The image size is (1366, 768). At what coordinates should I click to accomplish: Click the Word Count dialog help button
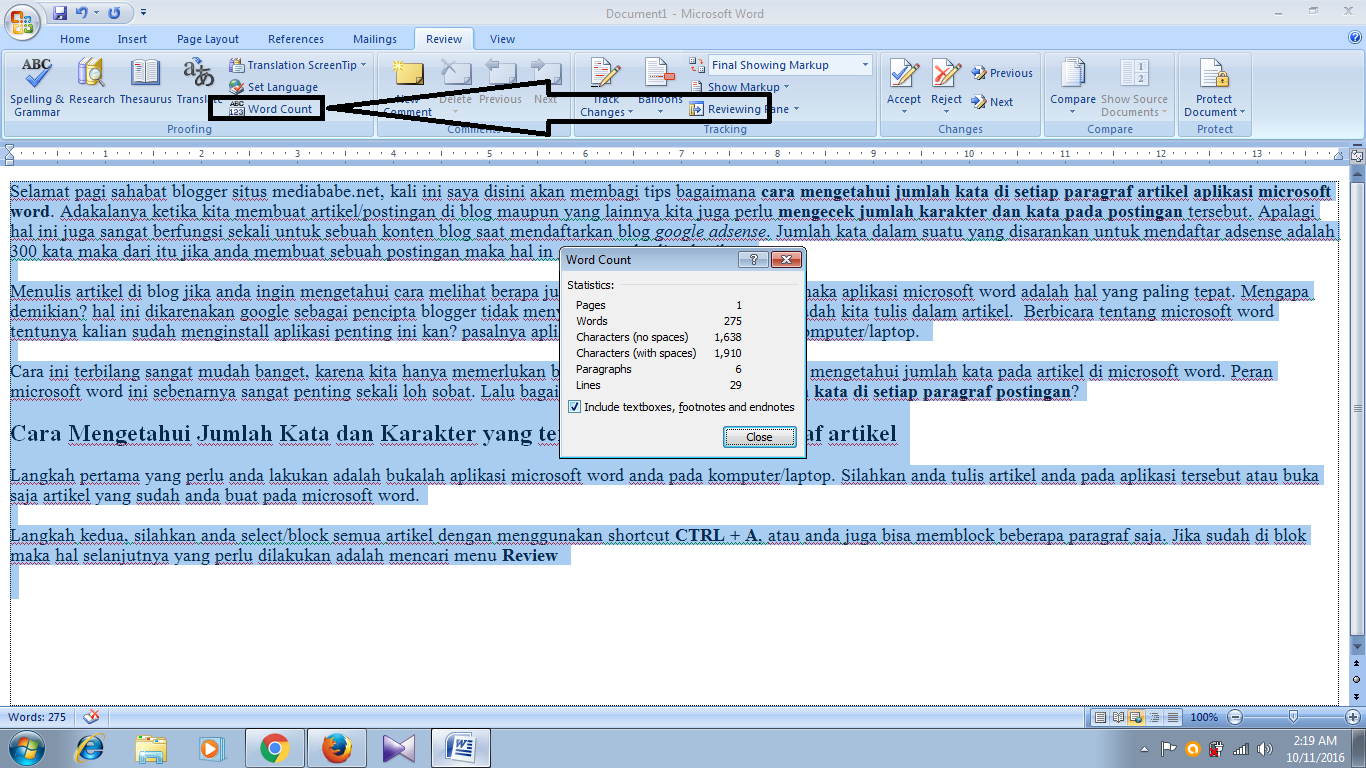point(753,260)
